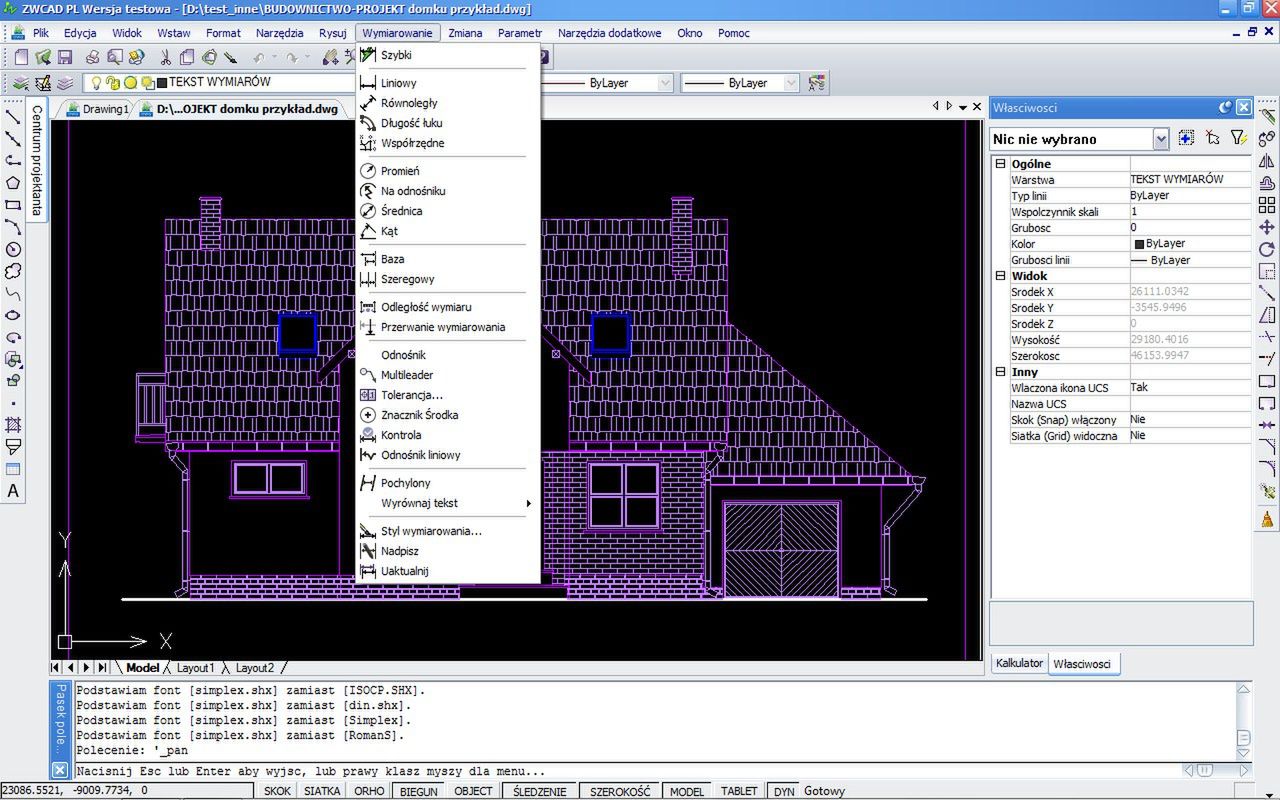1280x800 pixels.
Task: Click MODEL button in status bar
Action: [687, 791]
